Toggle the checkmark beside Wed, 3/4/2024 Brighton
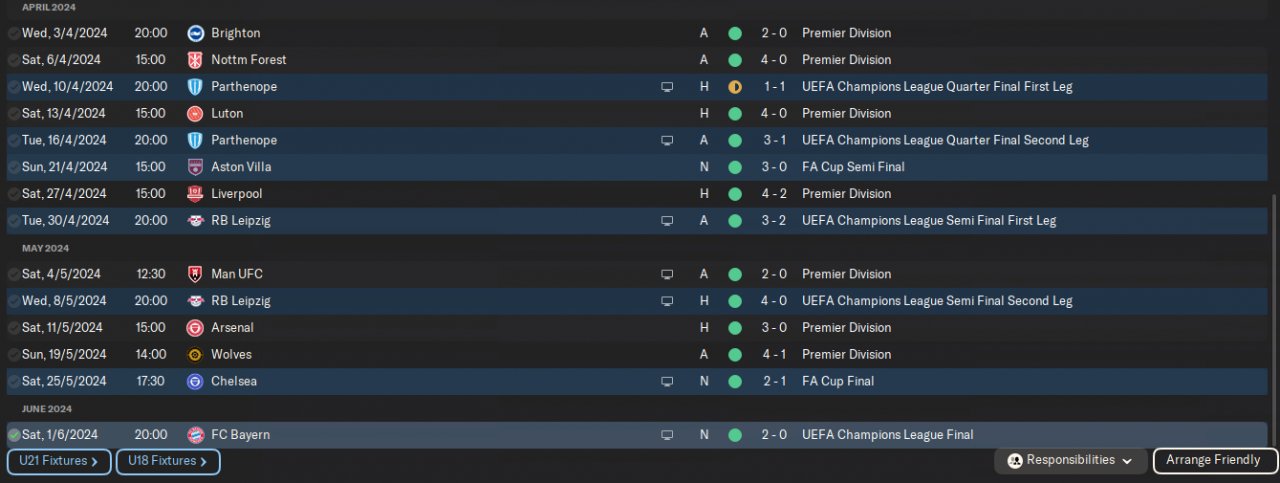1280x483 pixels. click(13, 33)
